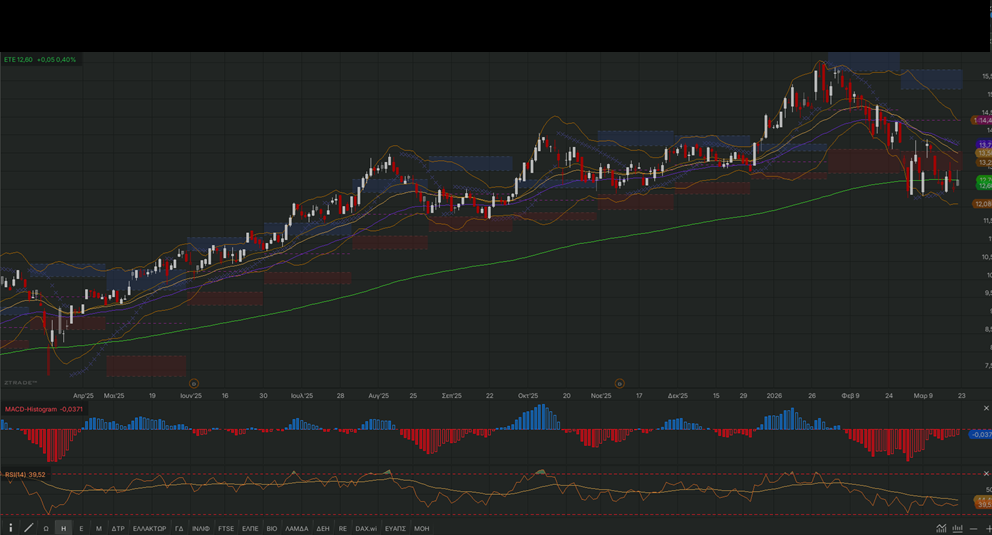Select the Ω timeframe button

46,528
